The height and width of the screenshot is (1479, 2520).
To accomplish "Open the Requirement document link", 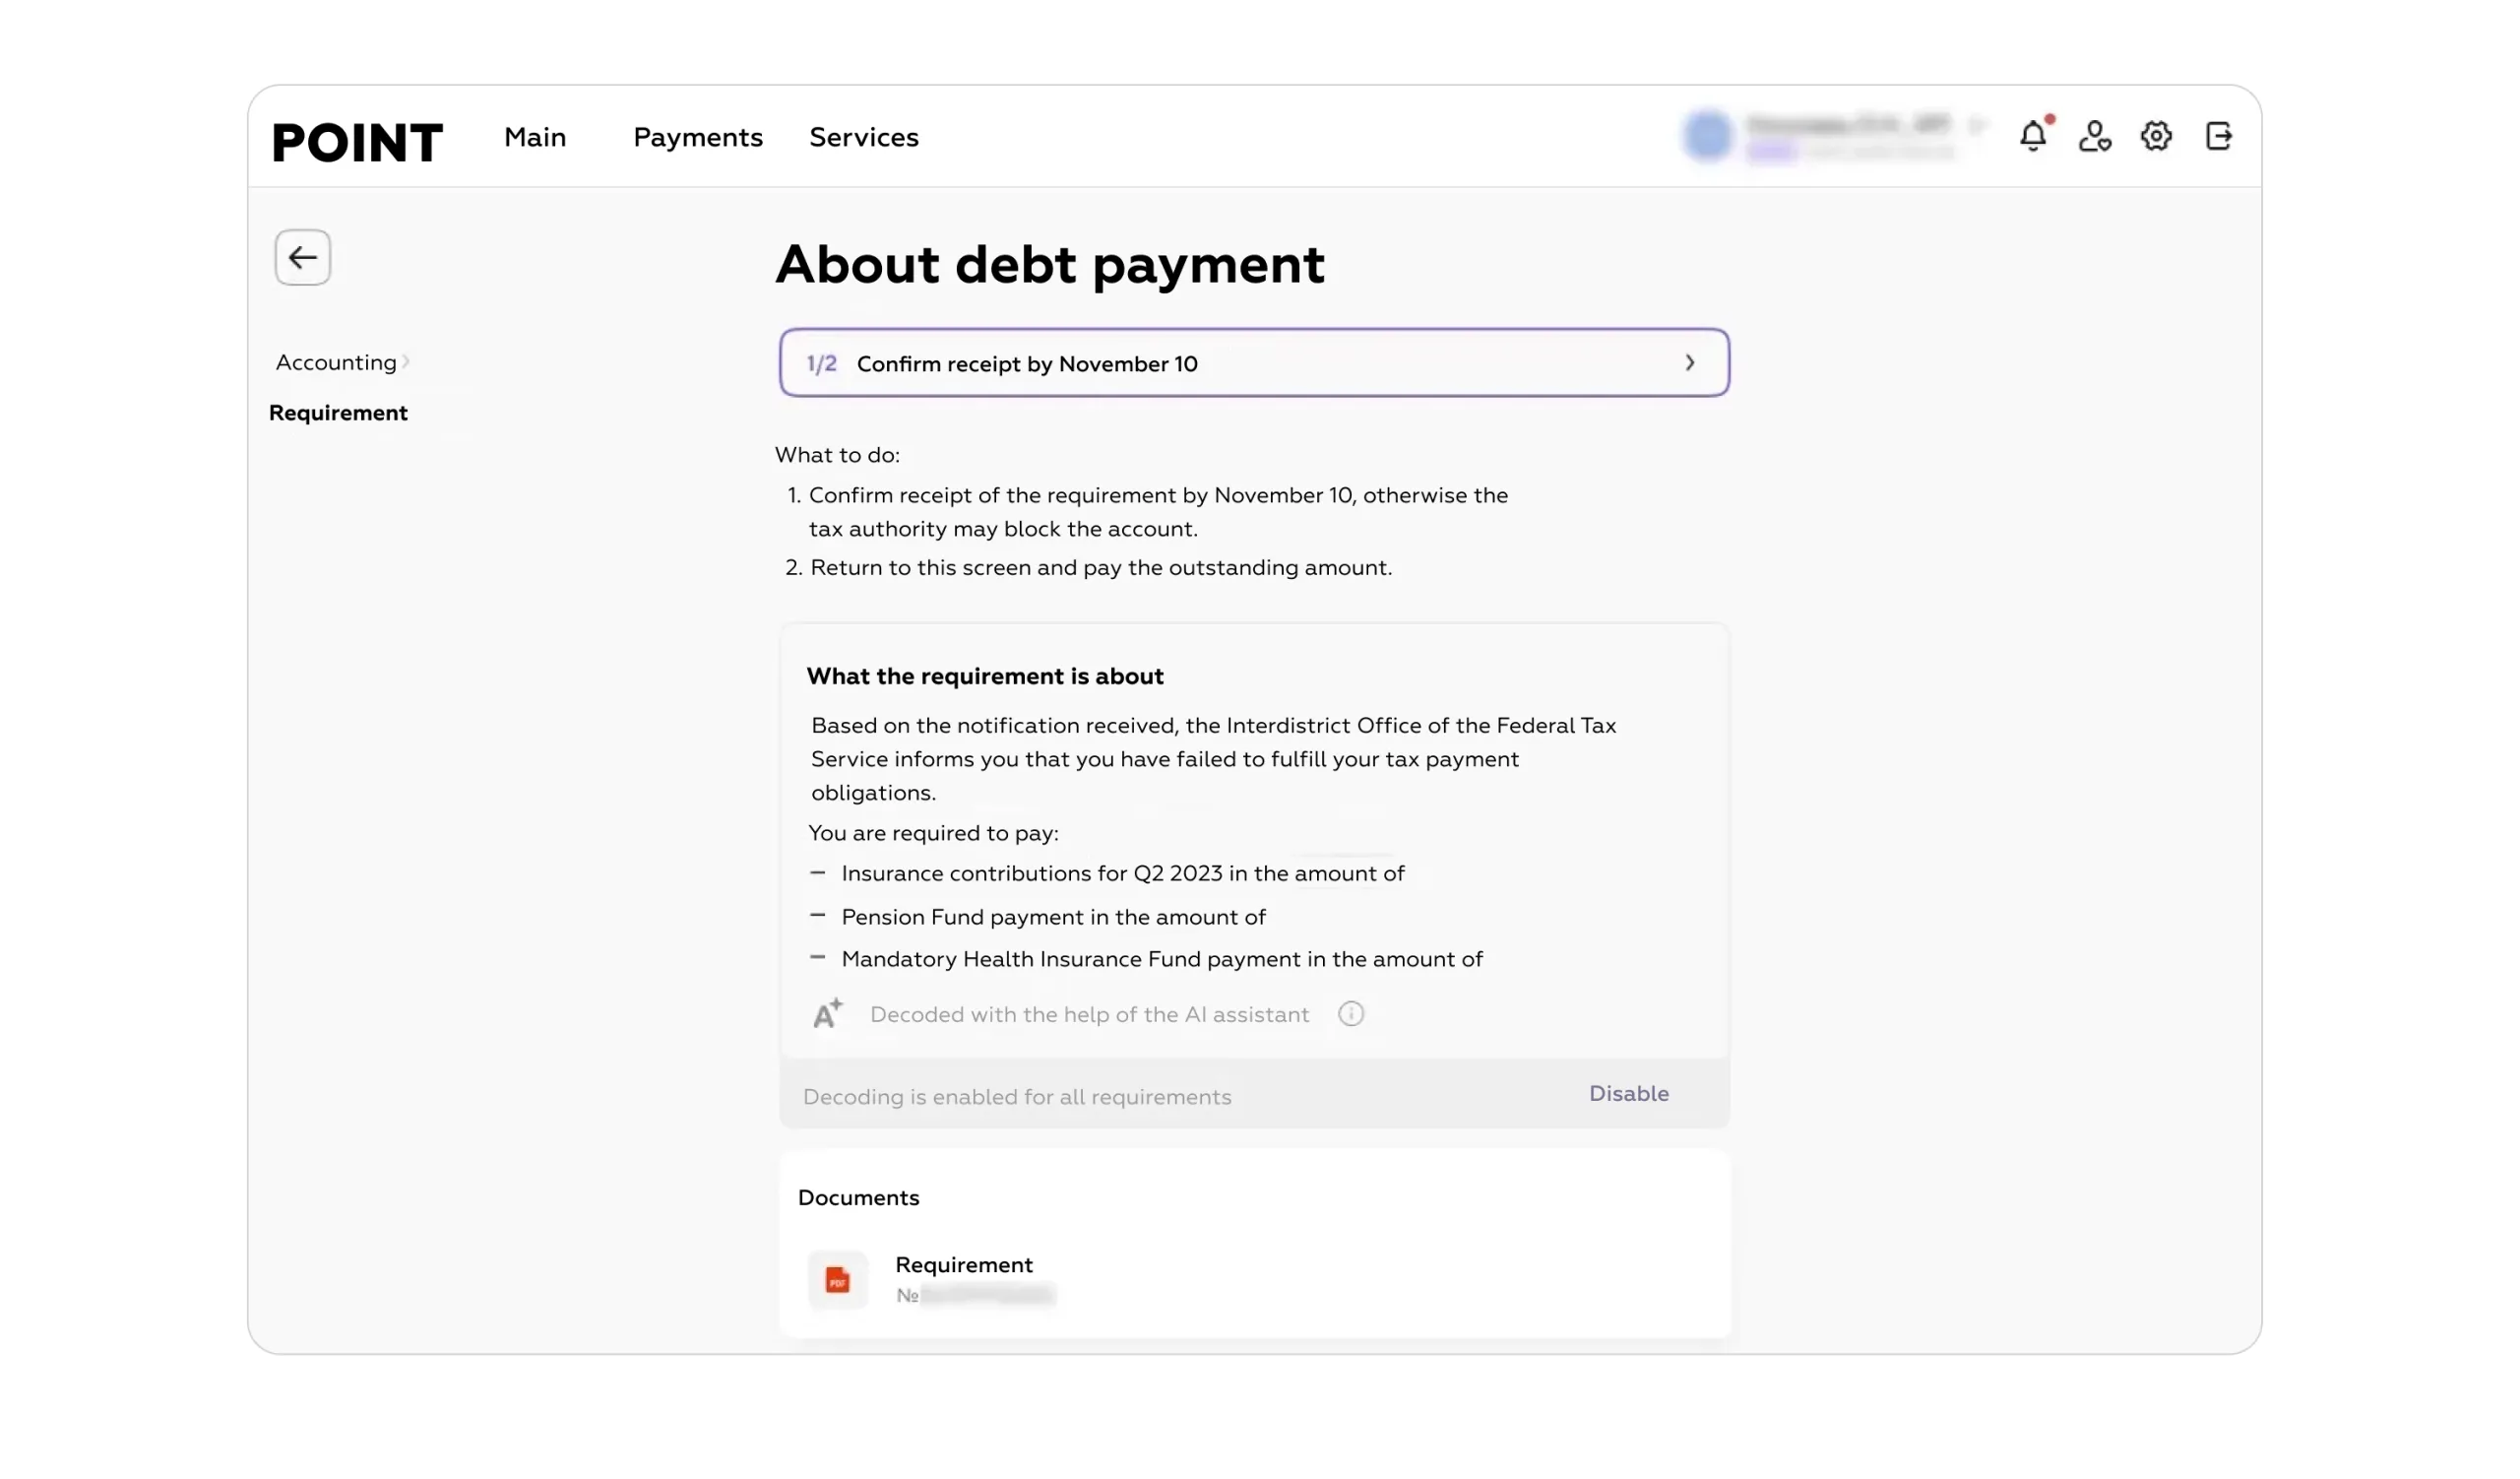I will 964,1264.
